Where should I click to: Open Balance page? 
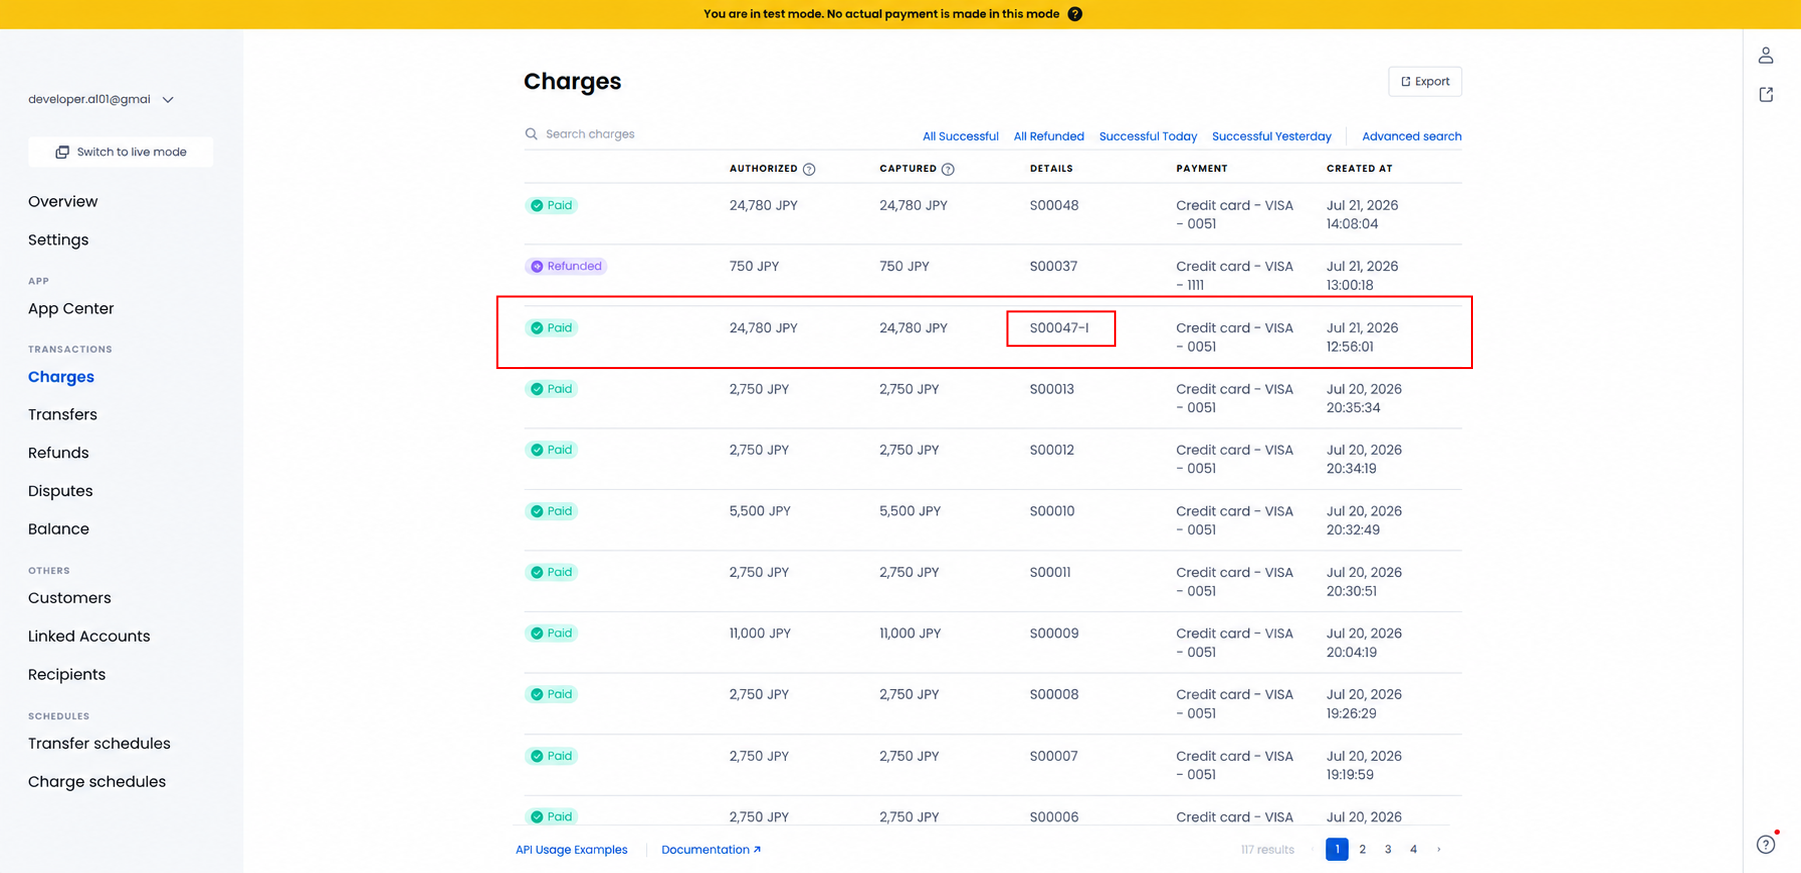(58, 529)
